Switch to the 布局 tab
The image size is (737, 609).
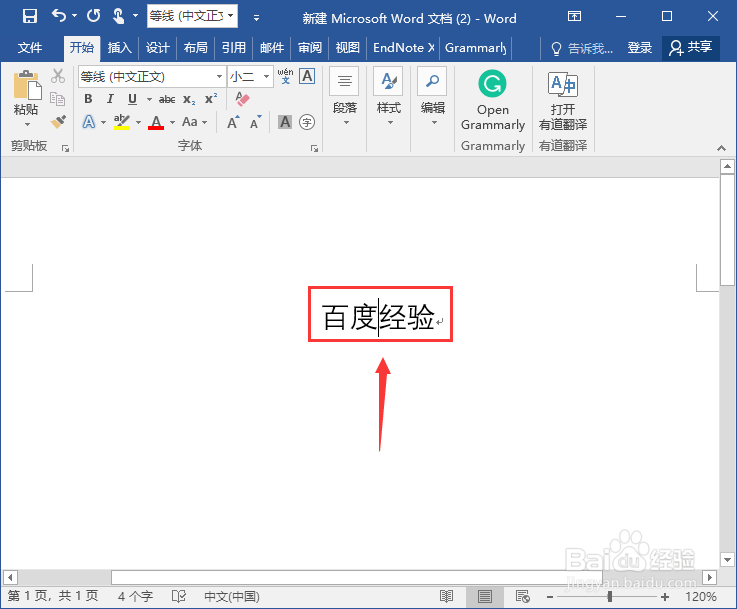(196, 48)
